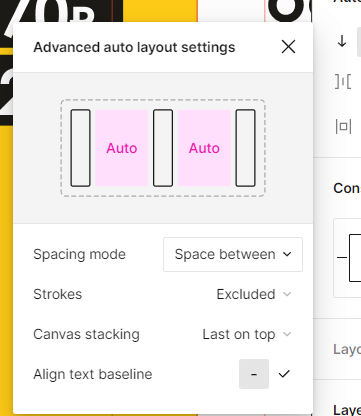Open the Spacing mode dropdown

(x=233, y=254)
